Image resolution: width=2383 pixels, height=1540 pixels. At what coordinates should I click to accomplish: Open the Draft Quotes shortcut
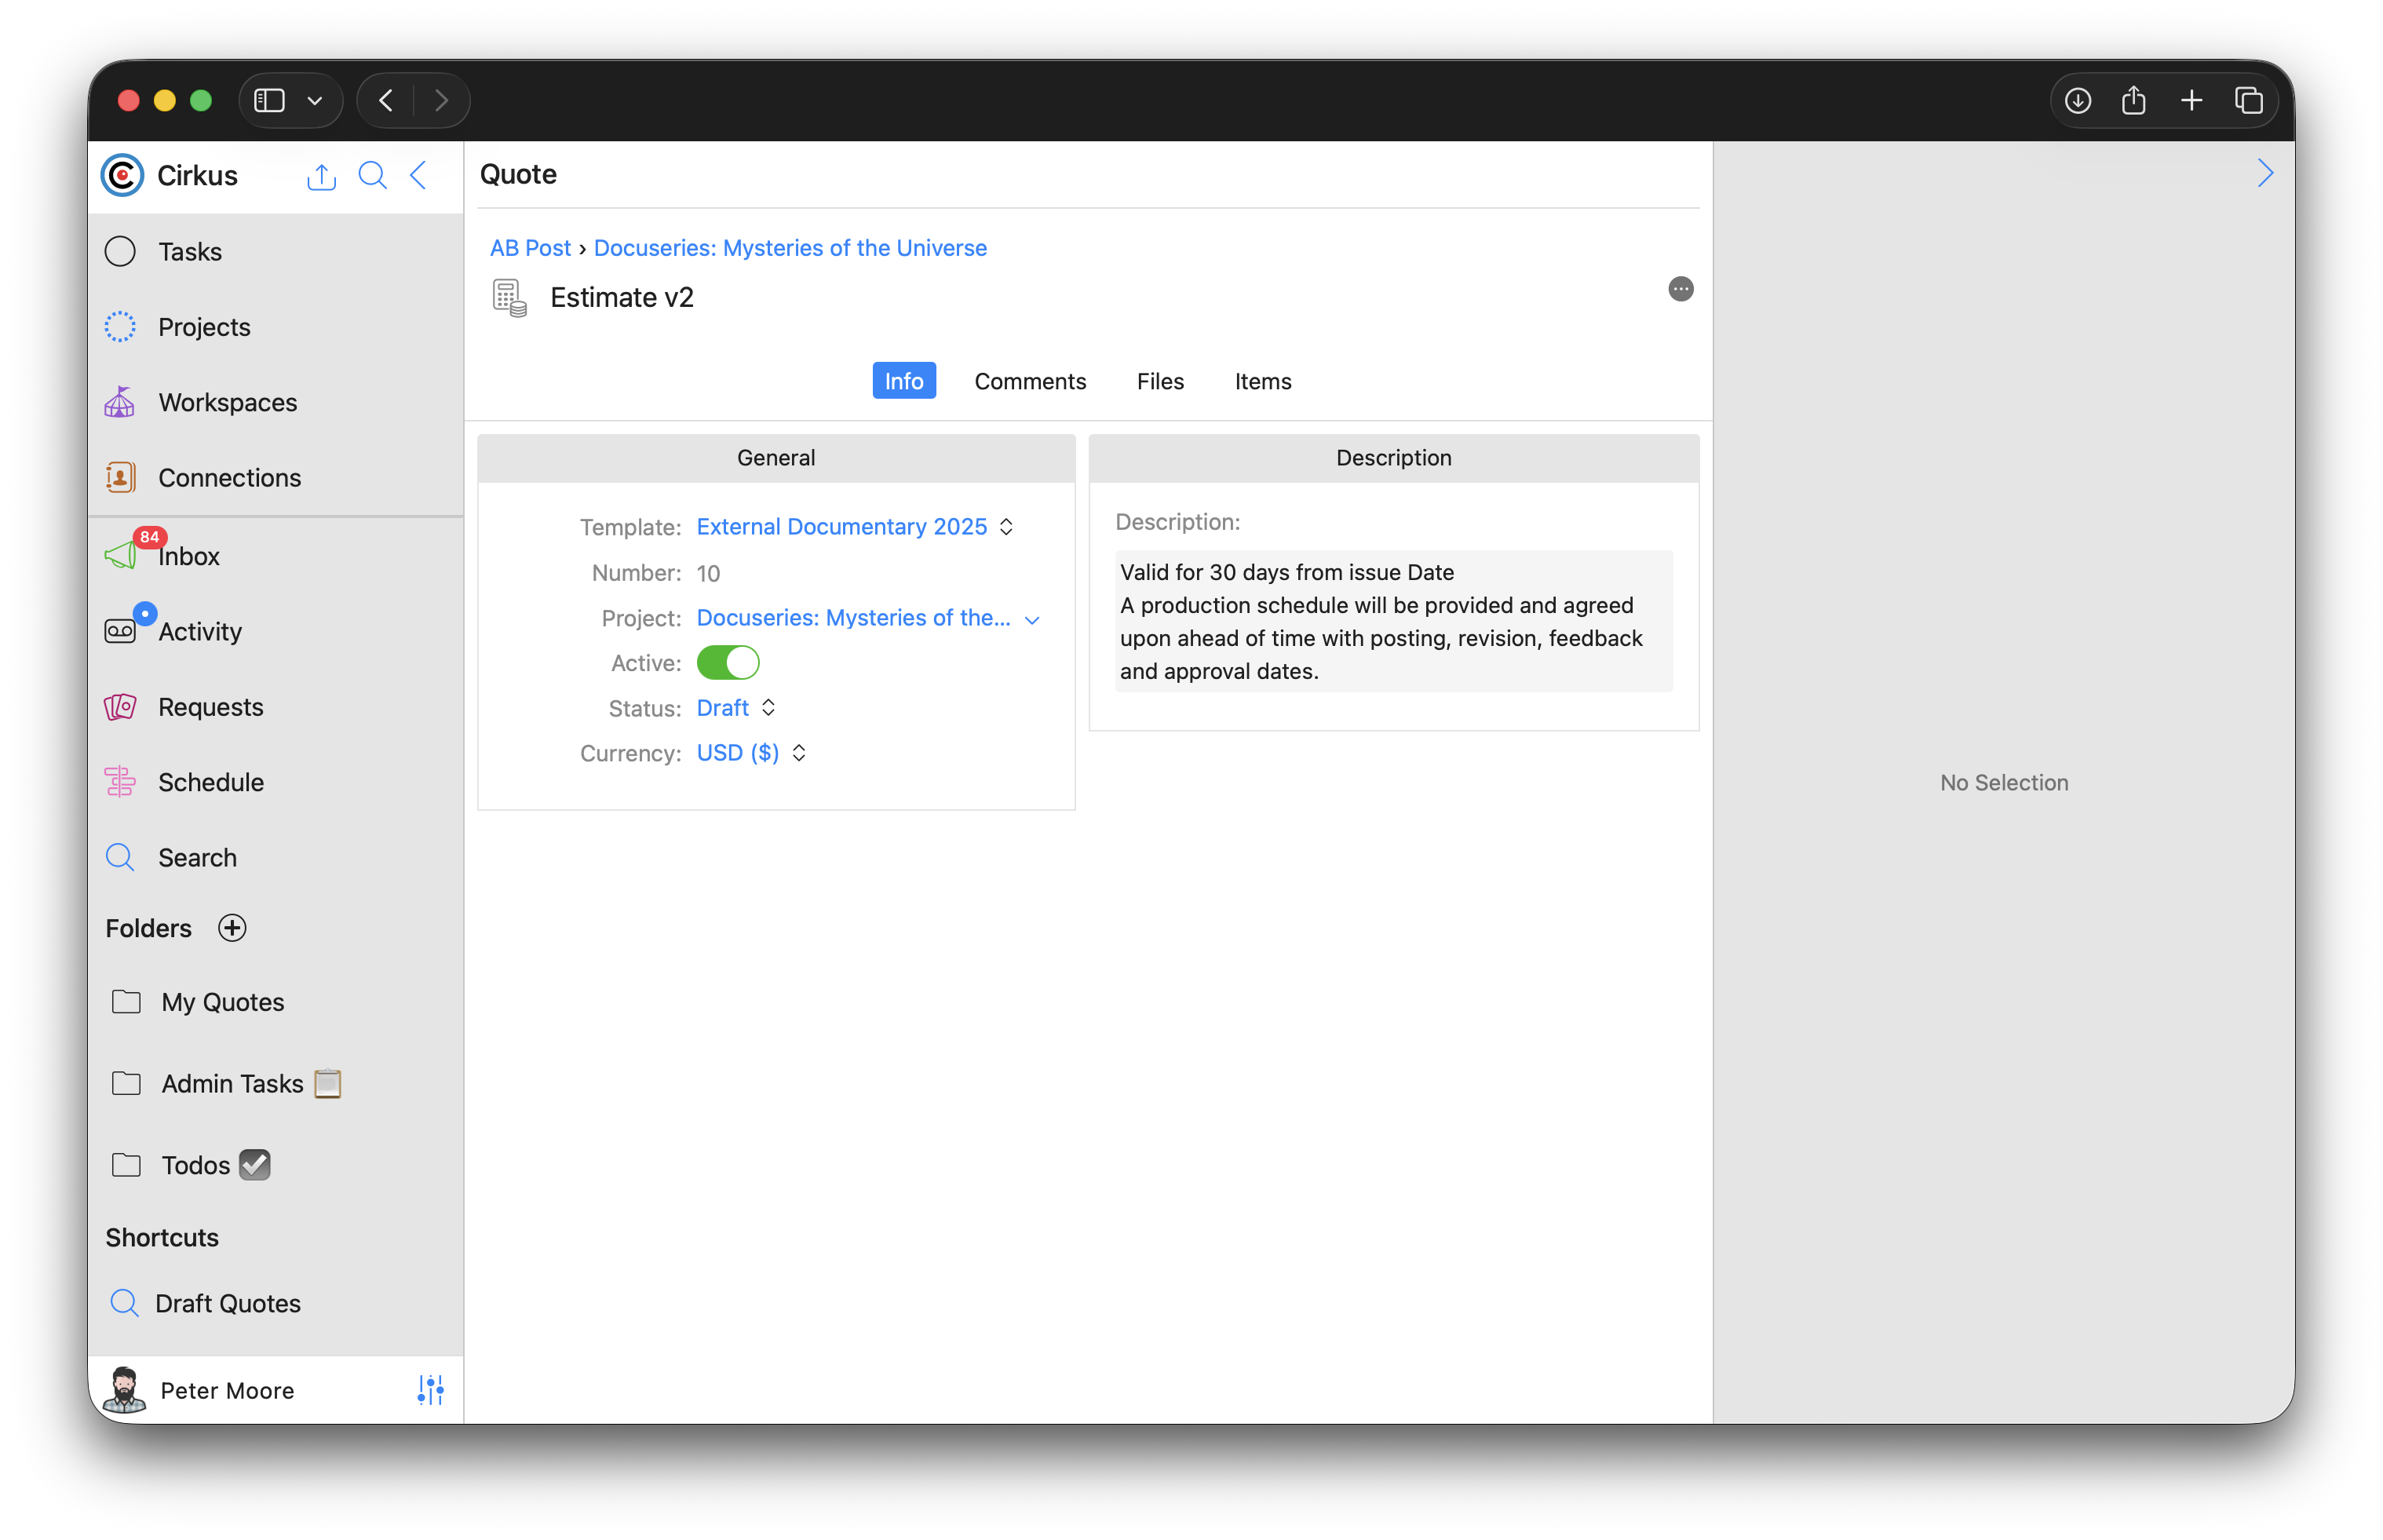tap(227, 1303)
